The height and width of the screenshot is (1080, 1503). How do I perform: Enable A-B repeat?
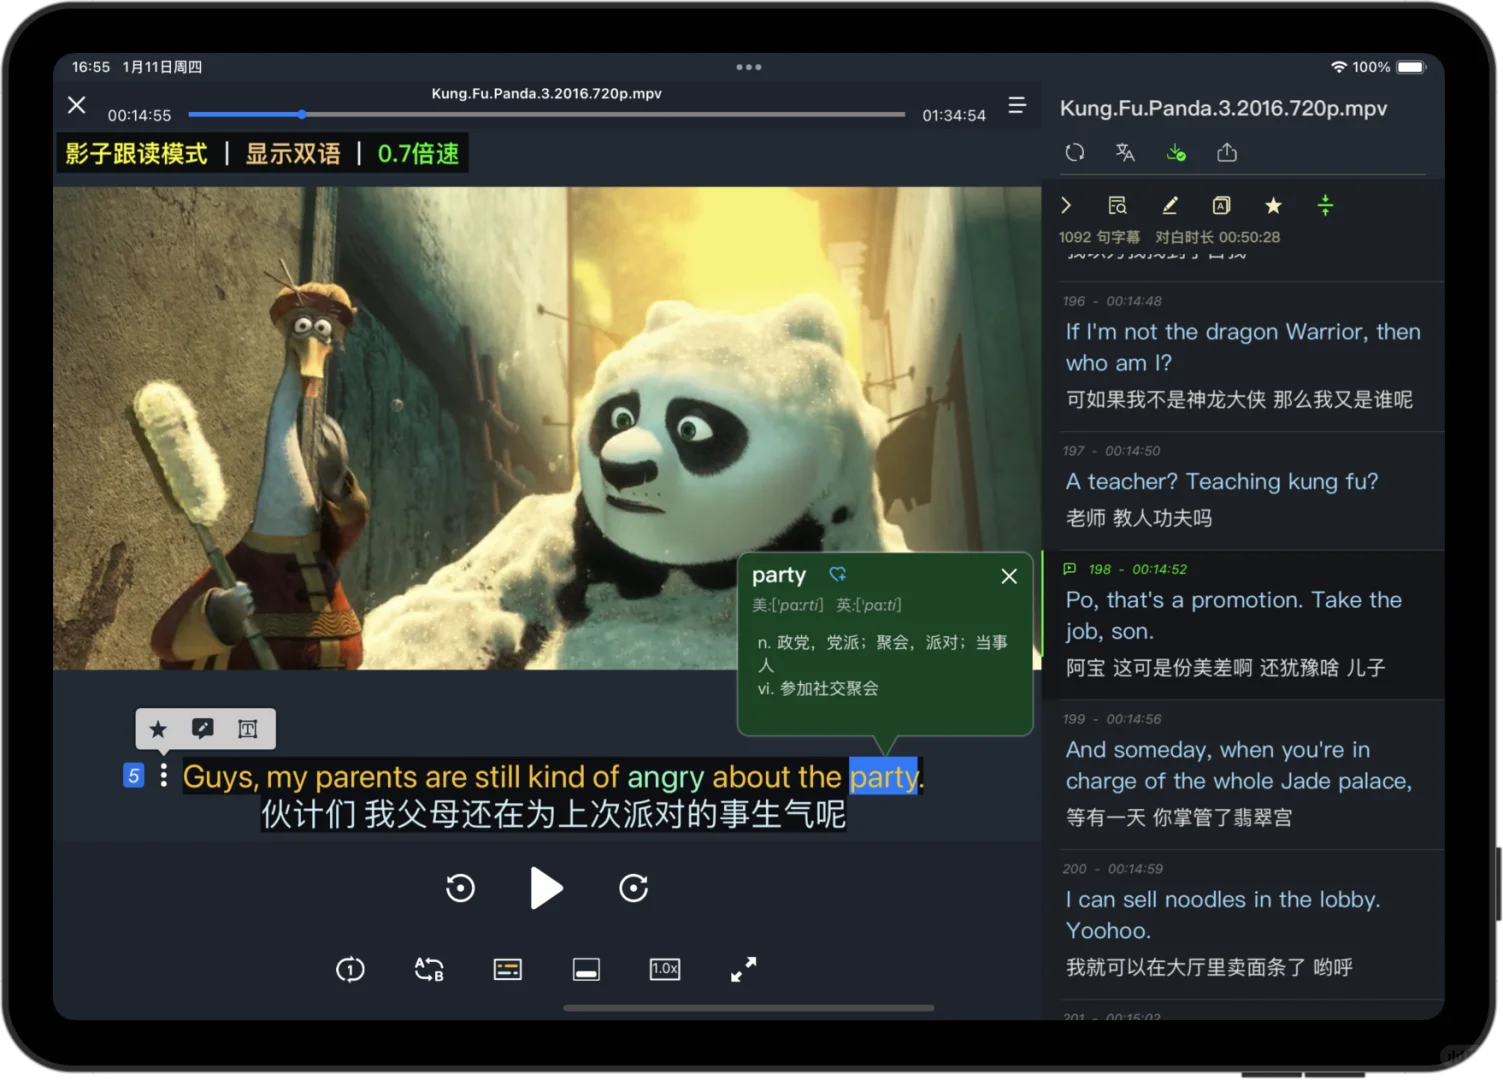429,969
